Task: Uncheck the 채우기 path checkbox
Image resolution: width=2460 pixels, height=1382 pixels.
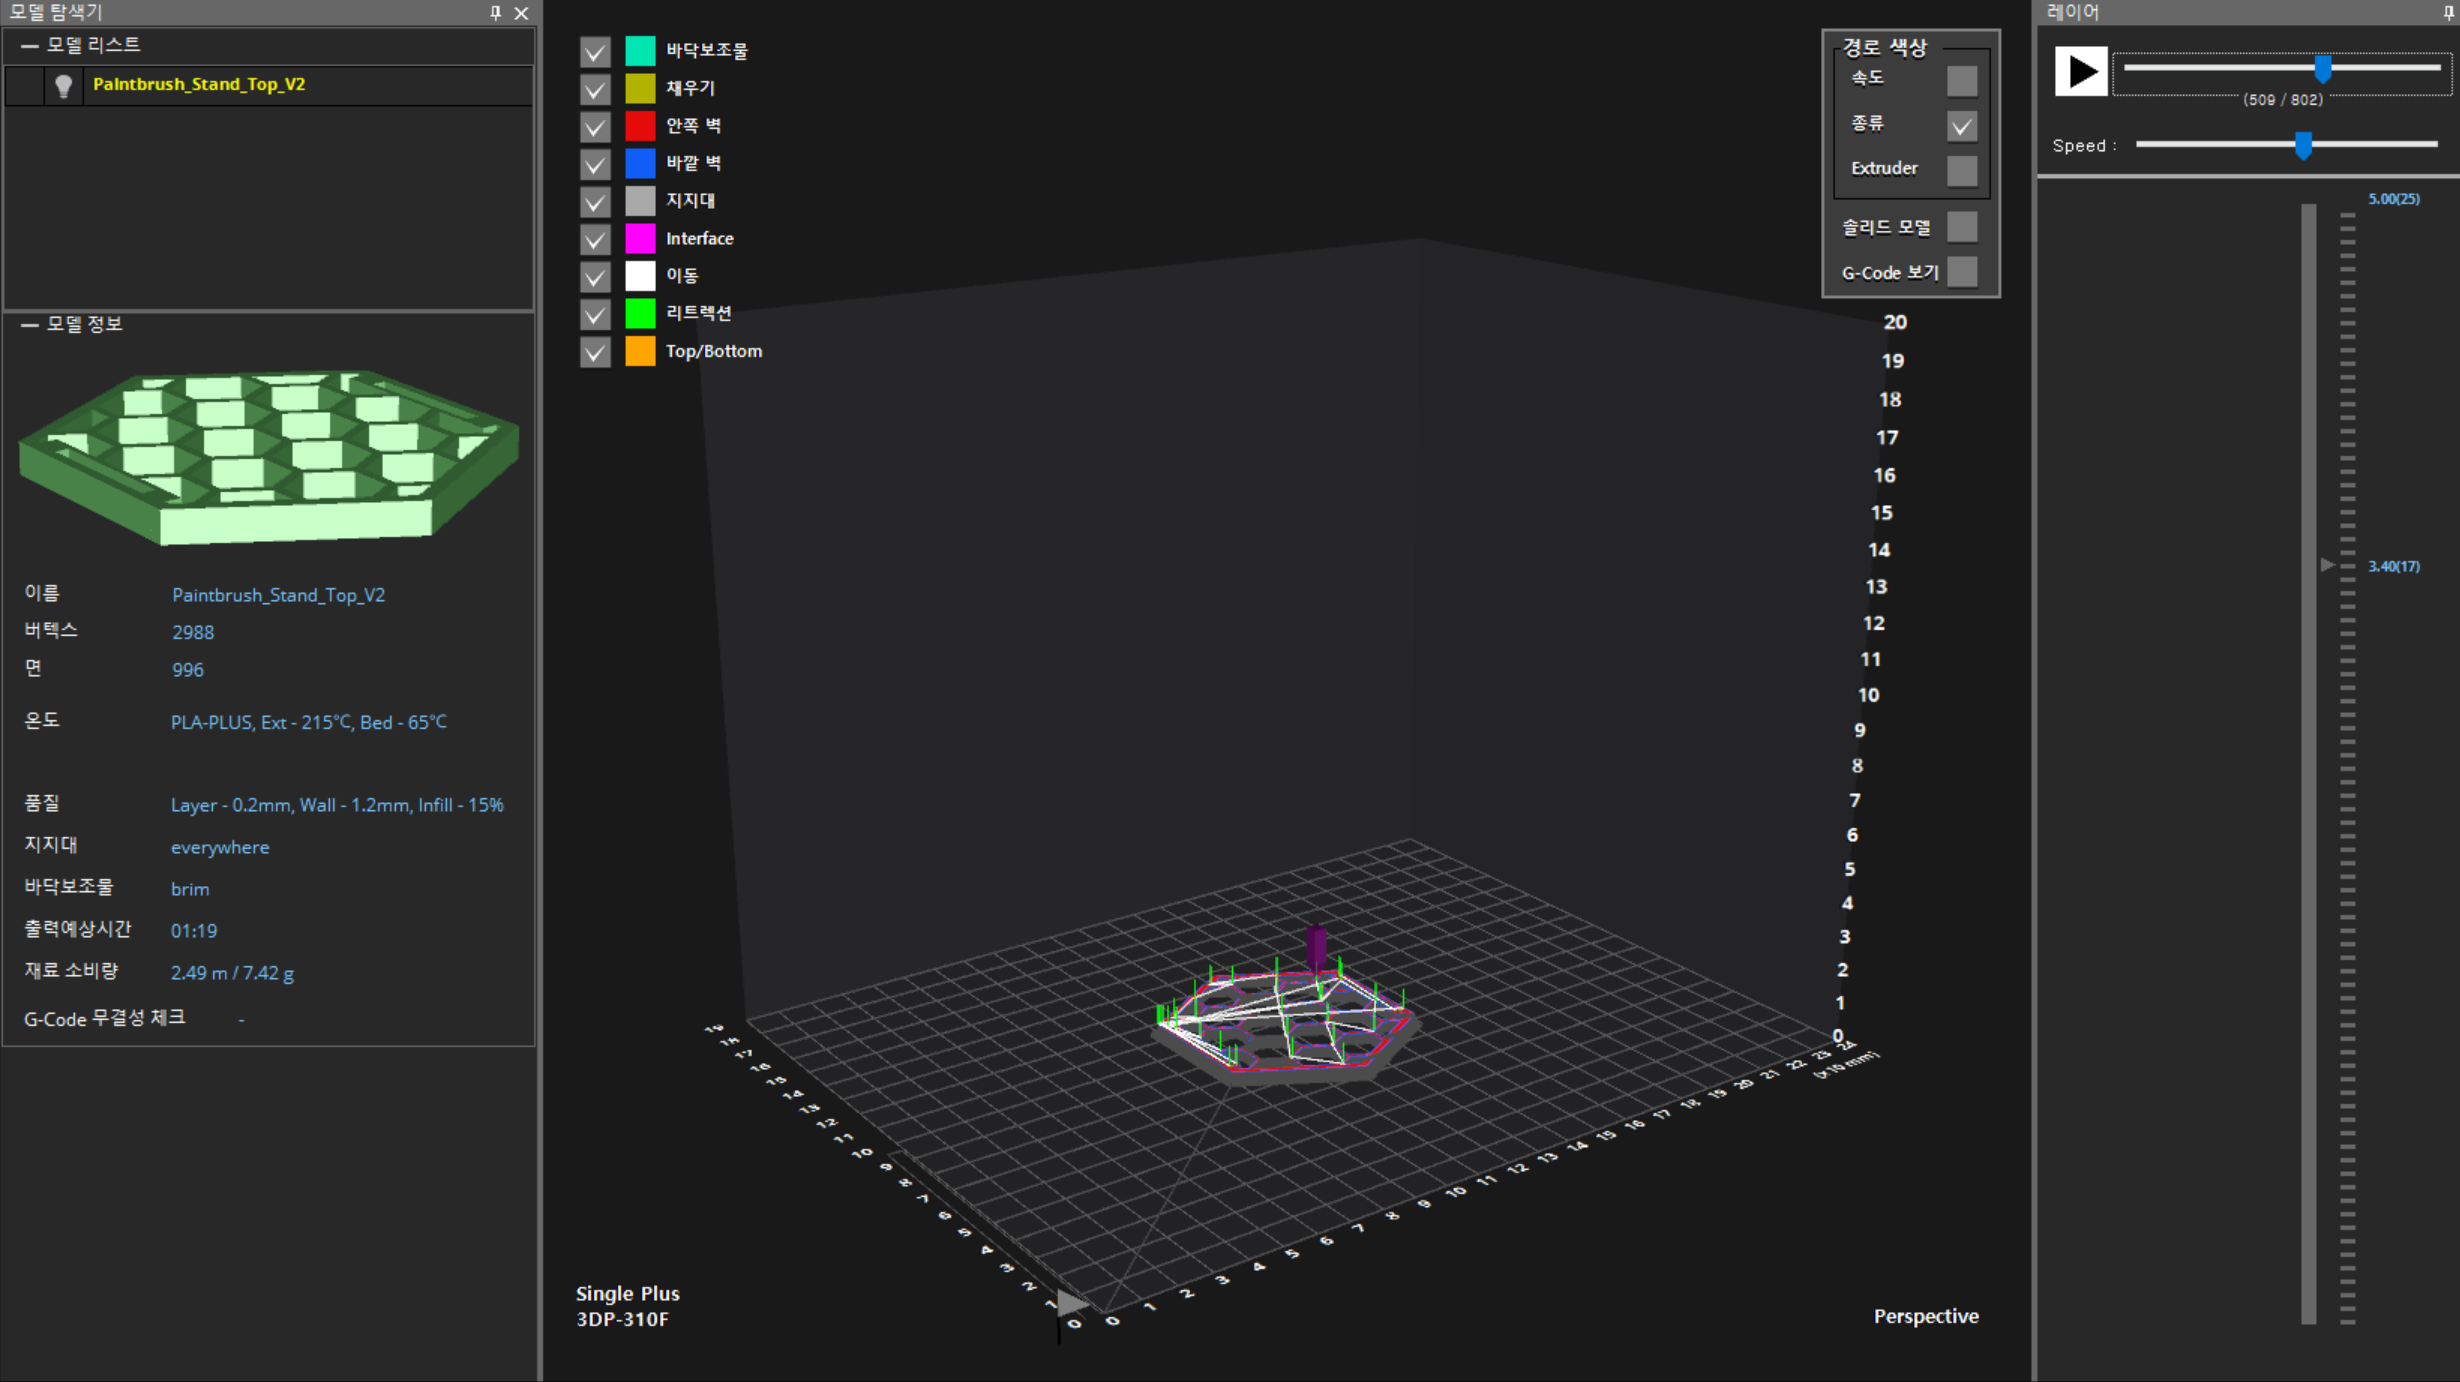Action: (x=595, y=89)
